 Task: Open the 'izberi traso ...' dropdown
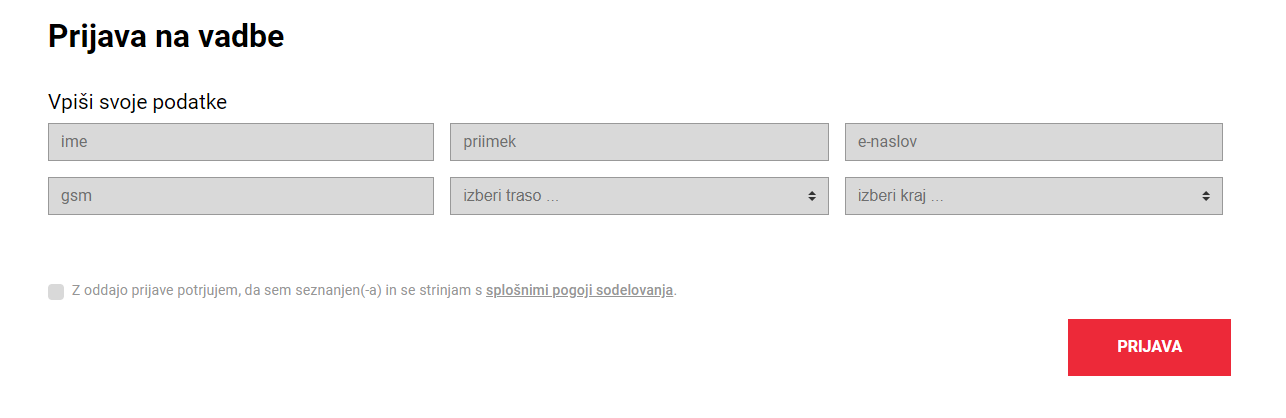(x=639, y=196)
